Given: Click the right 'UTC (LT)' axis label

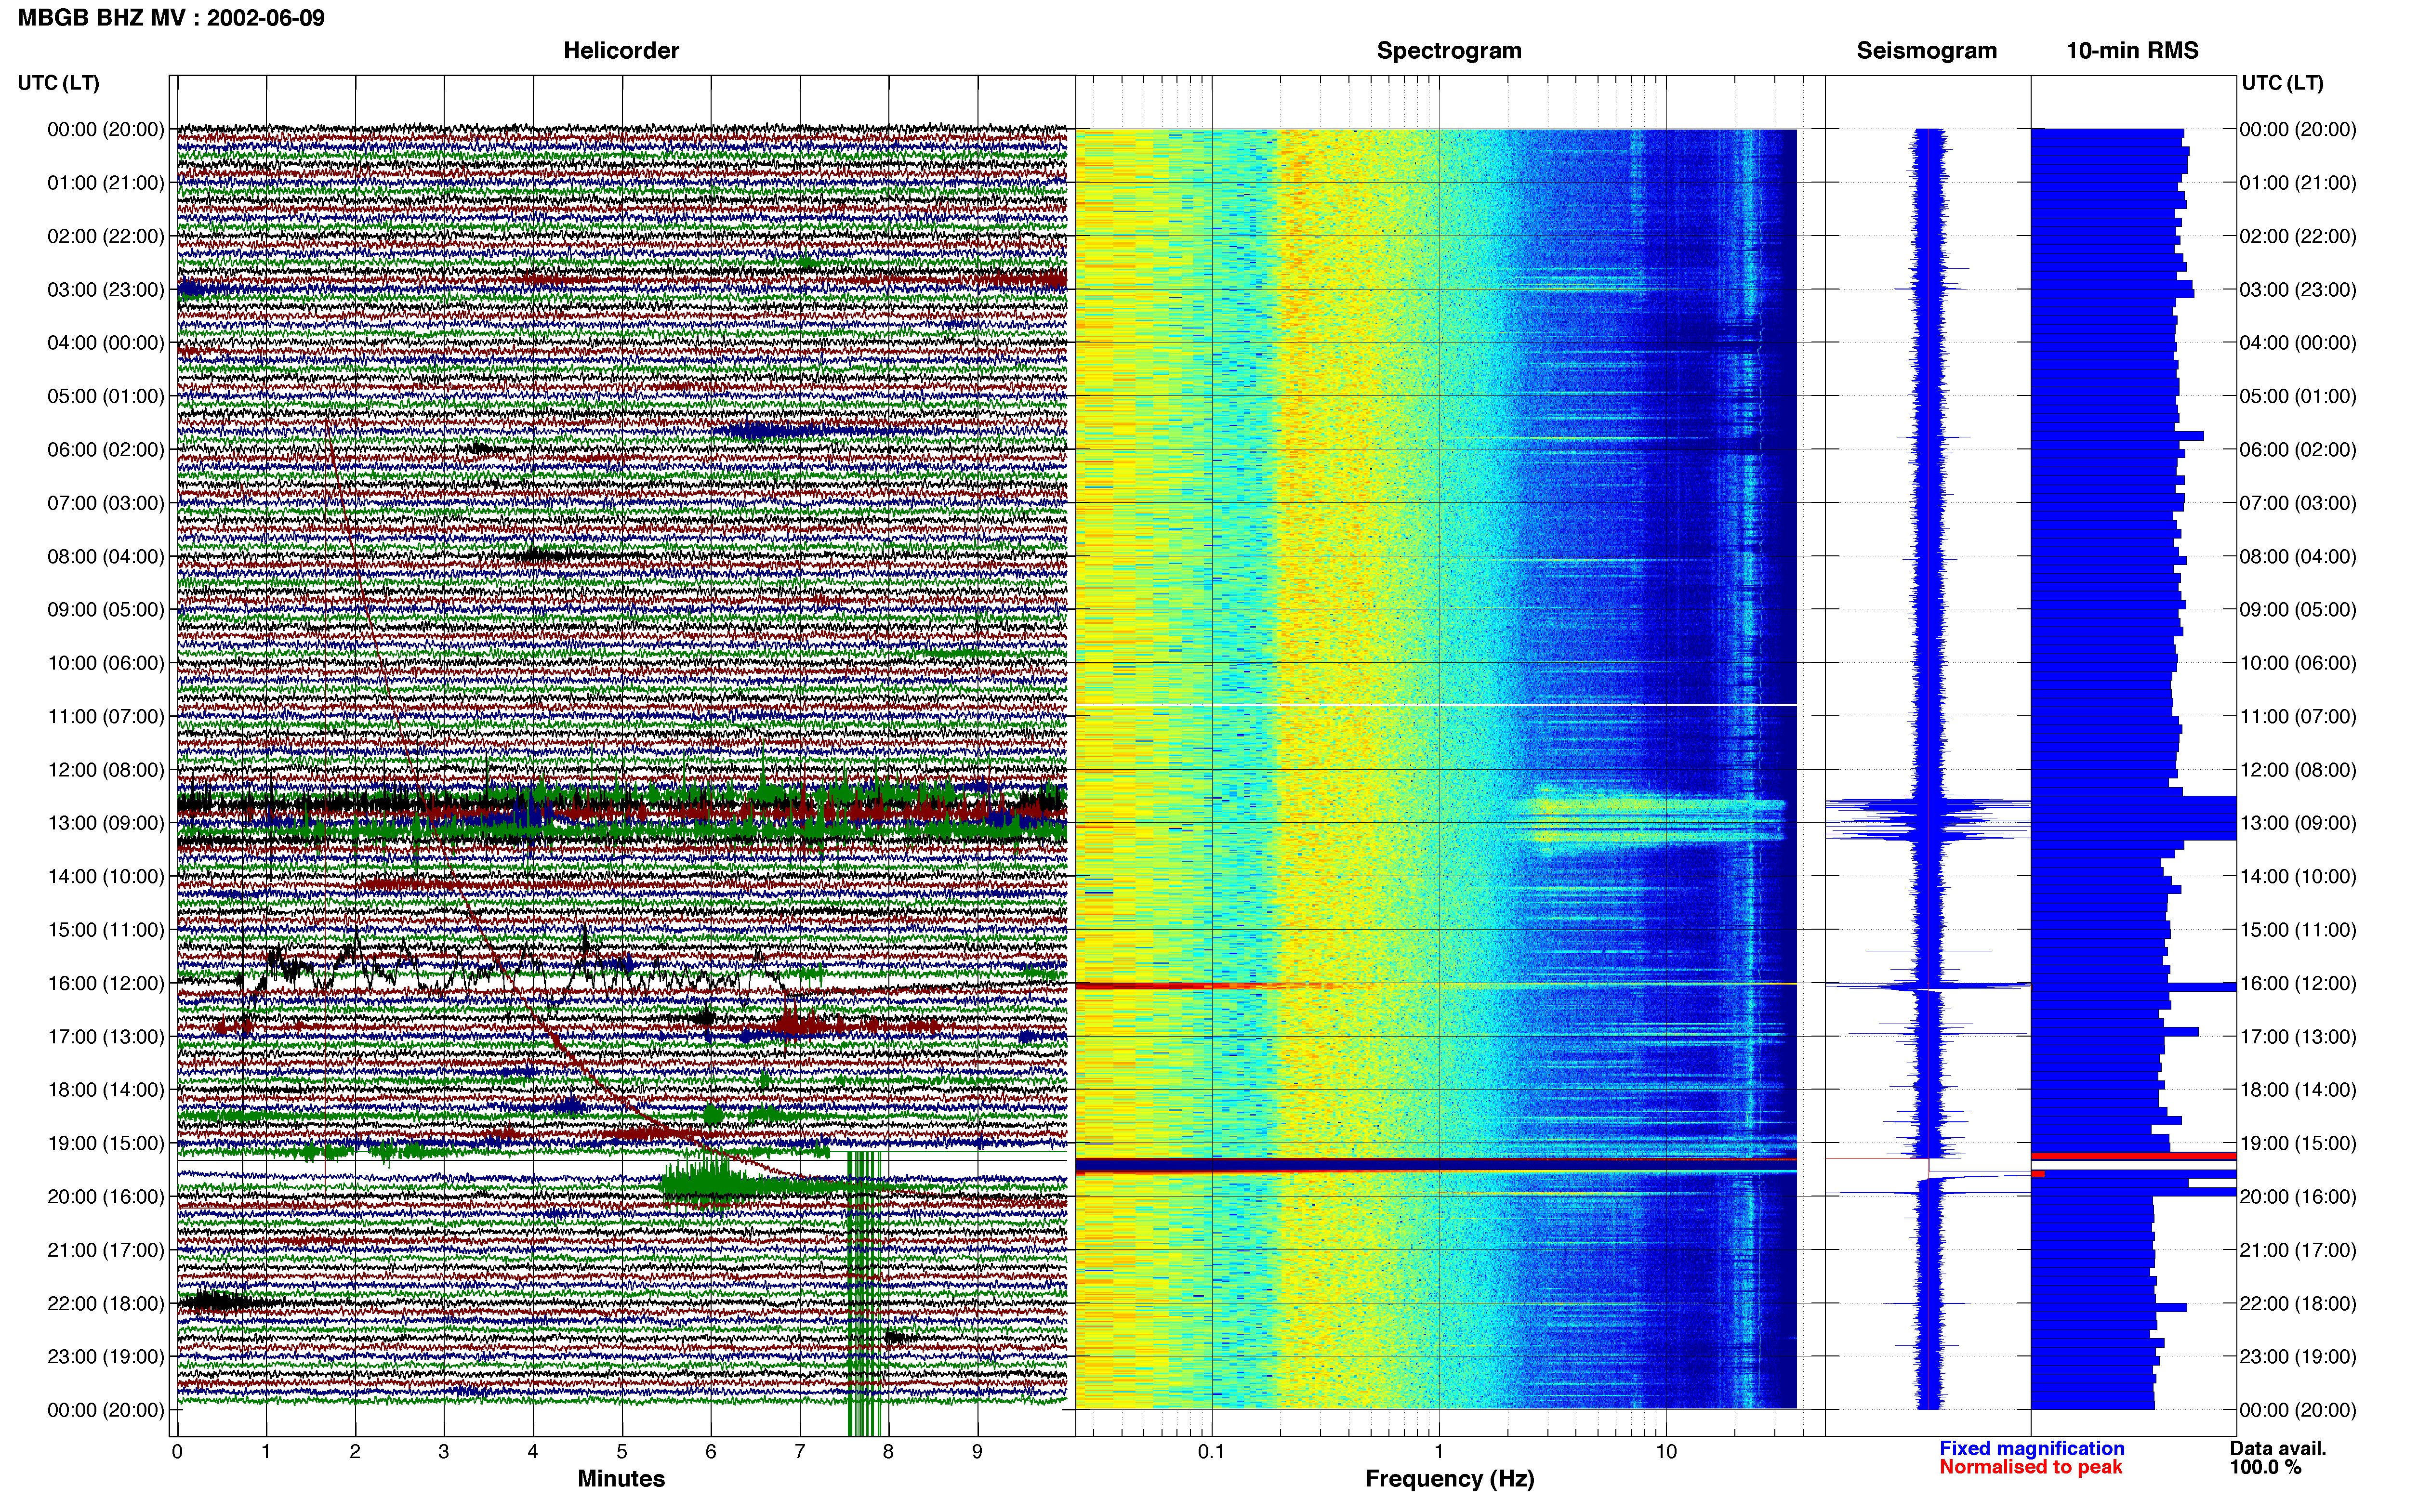Looking at the screenshot, I should (2283, 83).
